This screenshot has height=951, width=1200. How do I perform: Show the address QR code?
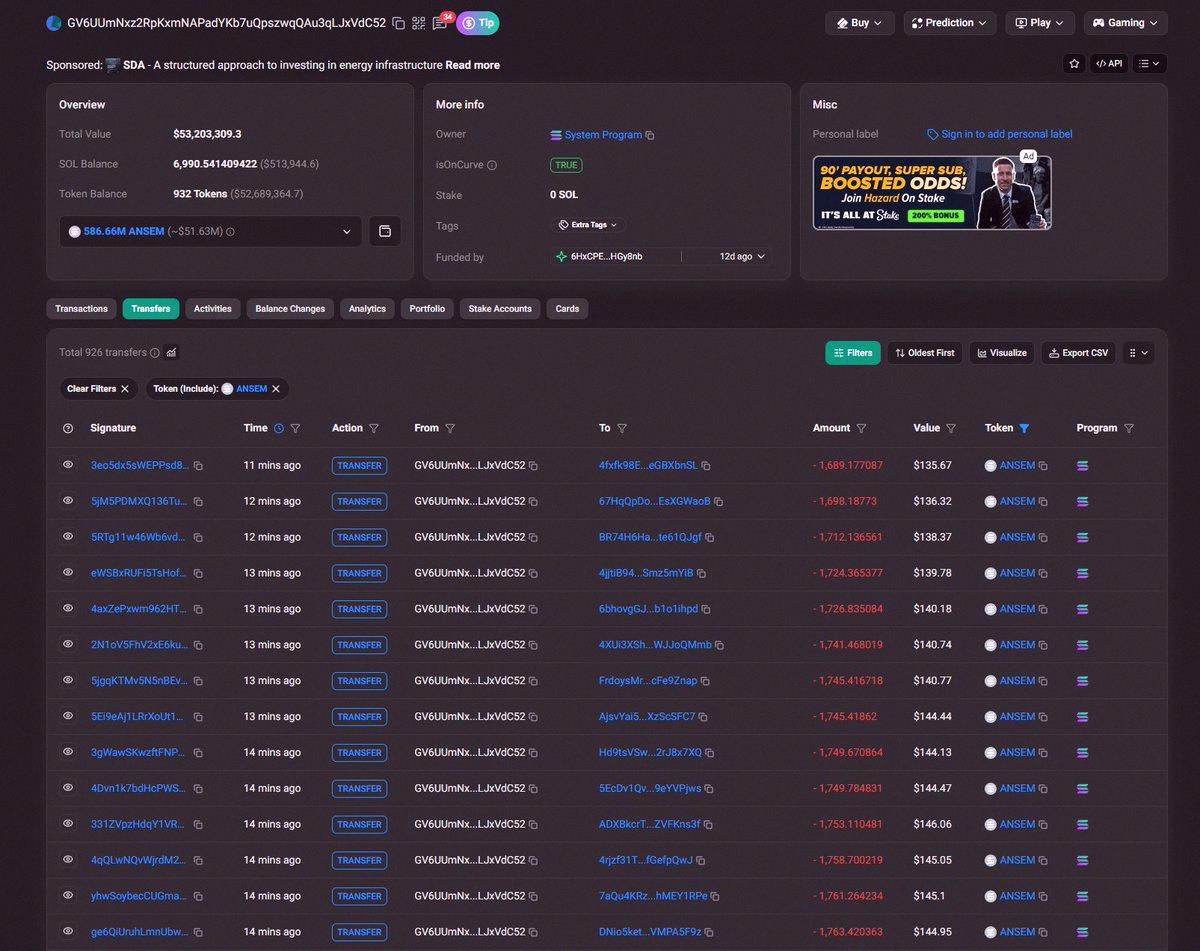pyautogui.click(x=419, y=23)
